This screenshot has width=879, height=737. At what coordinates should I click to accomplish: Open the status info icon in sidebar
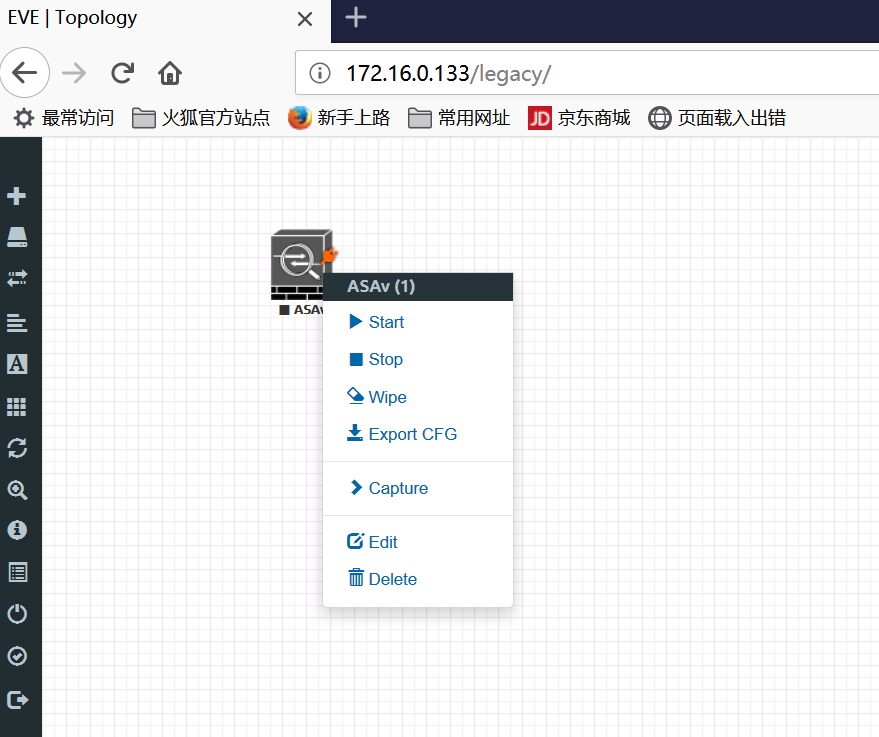17,530
